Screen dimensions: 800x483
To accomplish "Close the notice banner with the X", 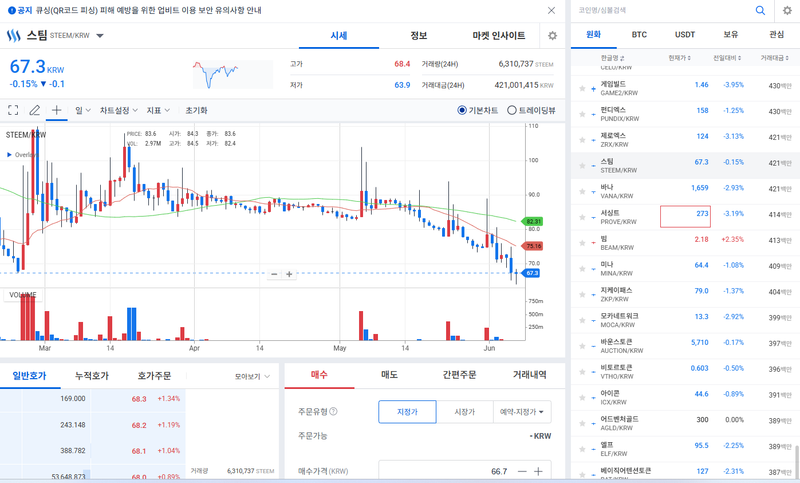I will (552, 10).
